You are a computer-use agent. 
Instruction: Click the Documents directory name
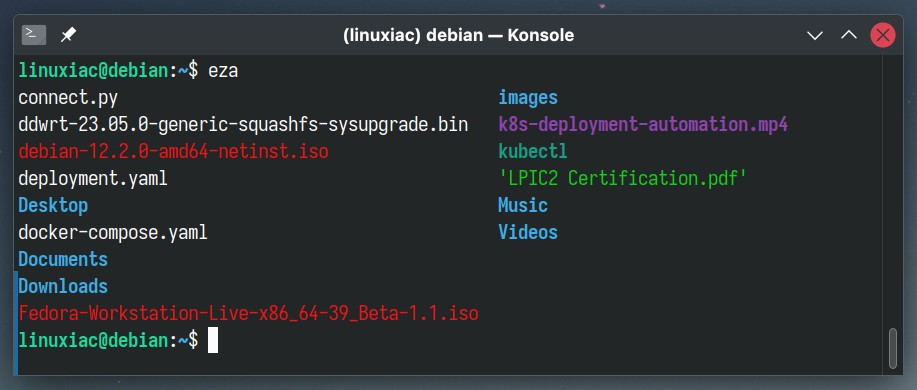click(x=63, y=259)
